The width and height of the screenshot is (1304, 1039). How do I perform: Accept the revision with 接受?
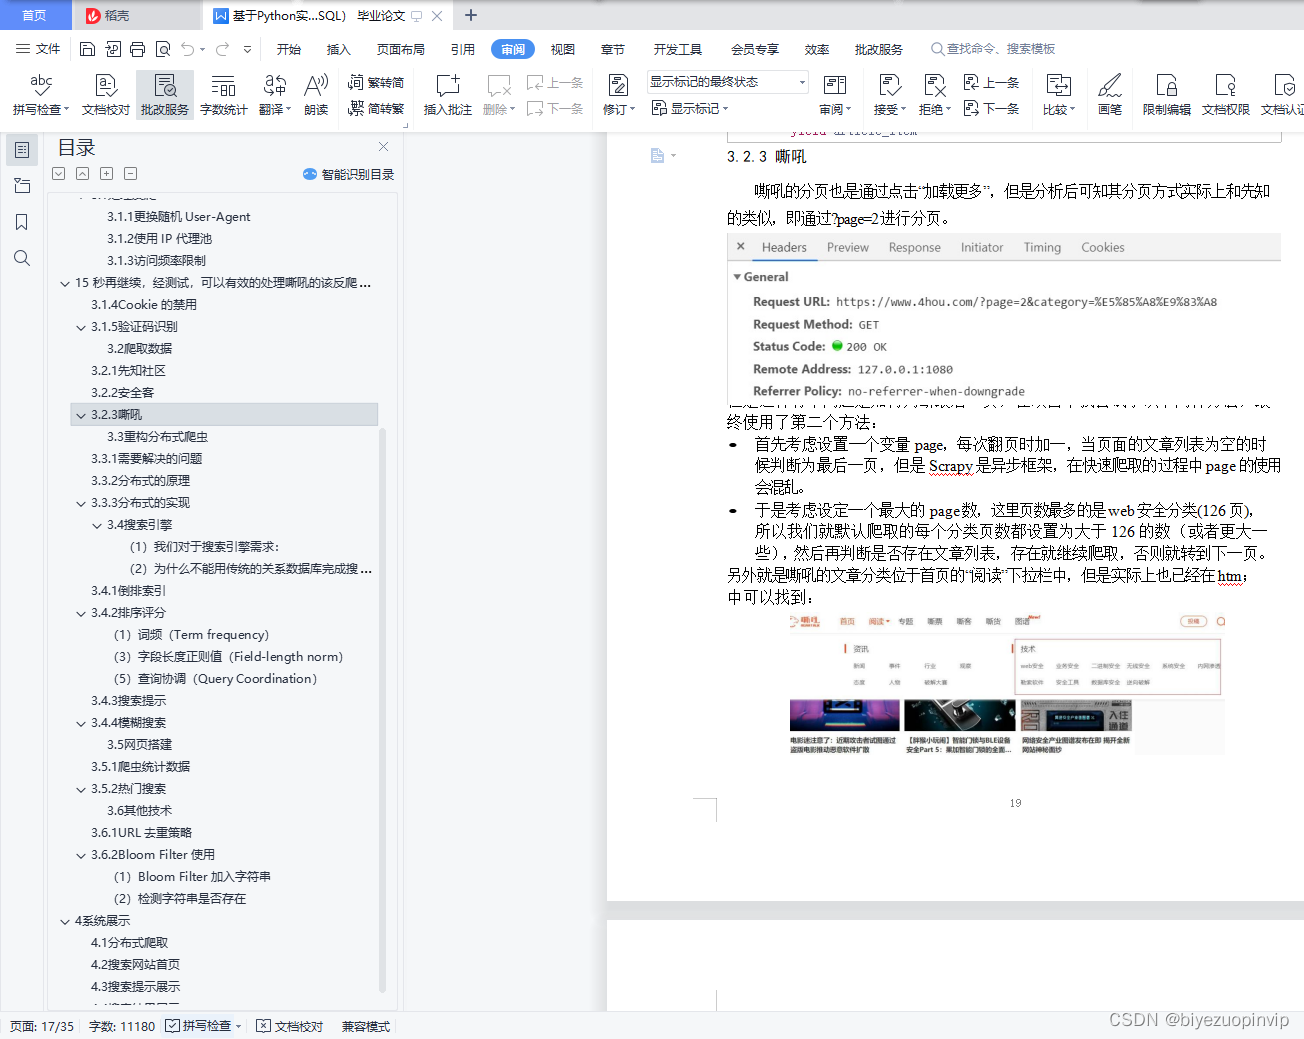pyautogui.click(x=889, y=95)
